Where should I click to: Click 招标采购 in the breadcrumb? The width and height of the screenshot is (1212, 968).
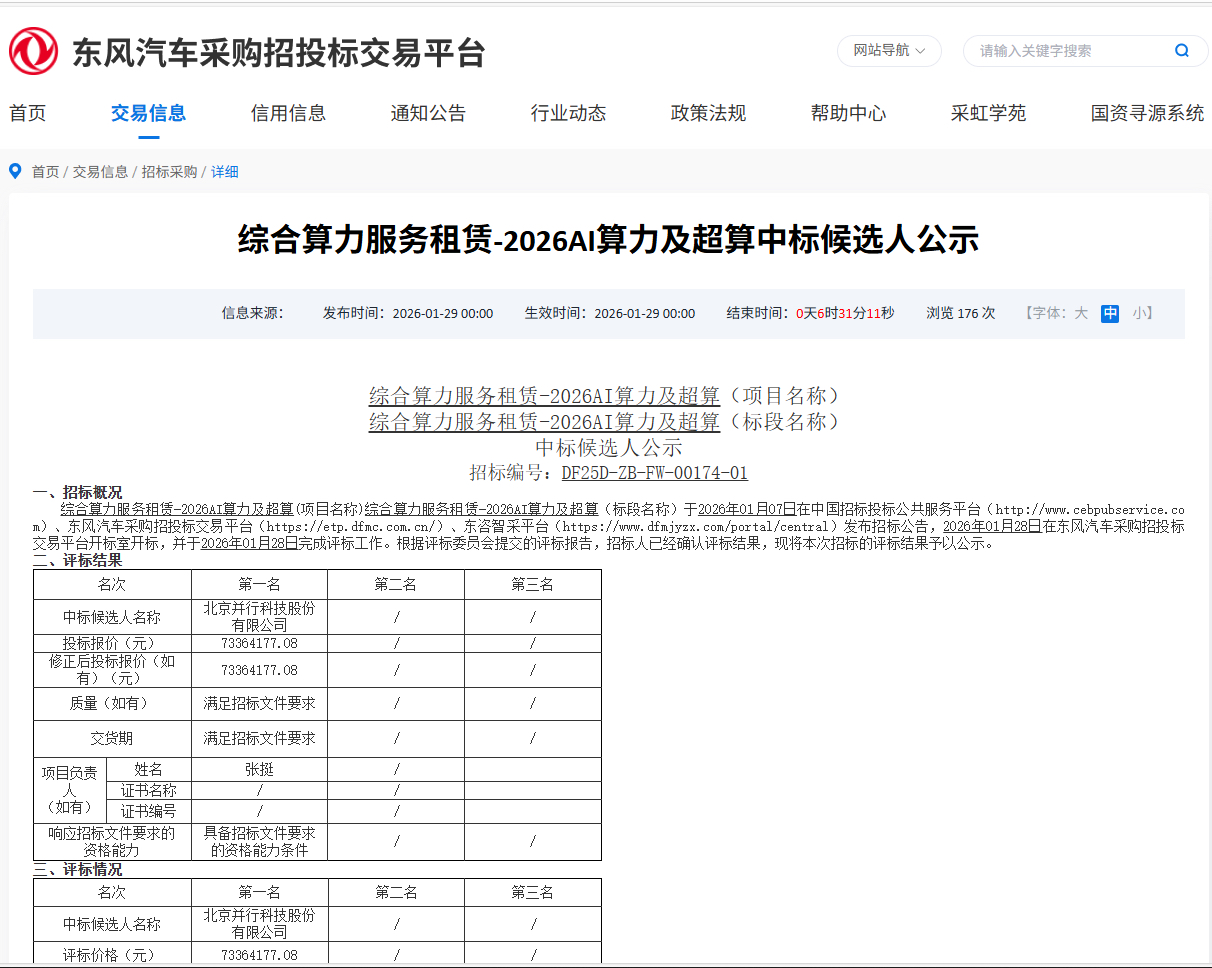(169, 172)
